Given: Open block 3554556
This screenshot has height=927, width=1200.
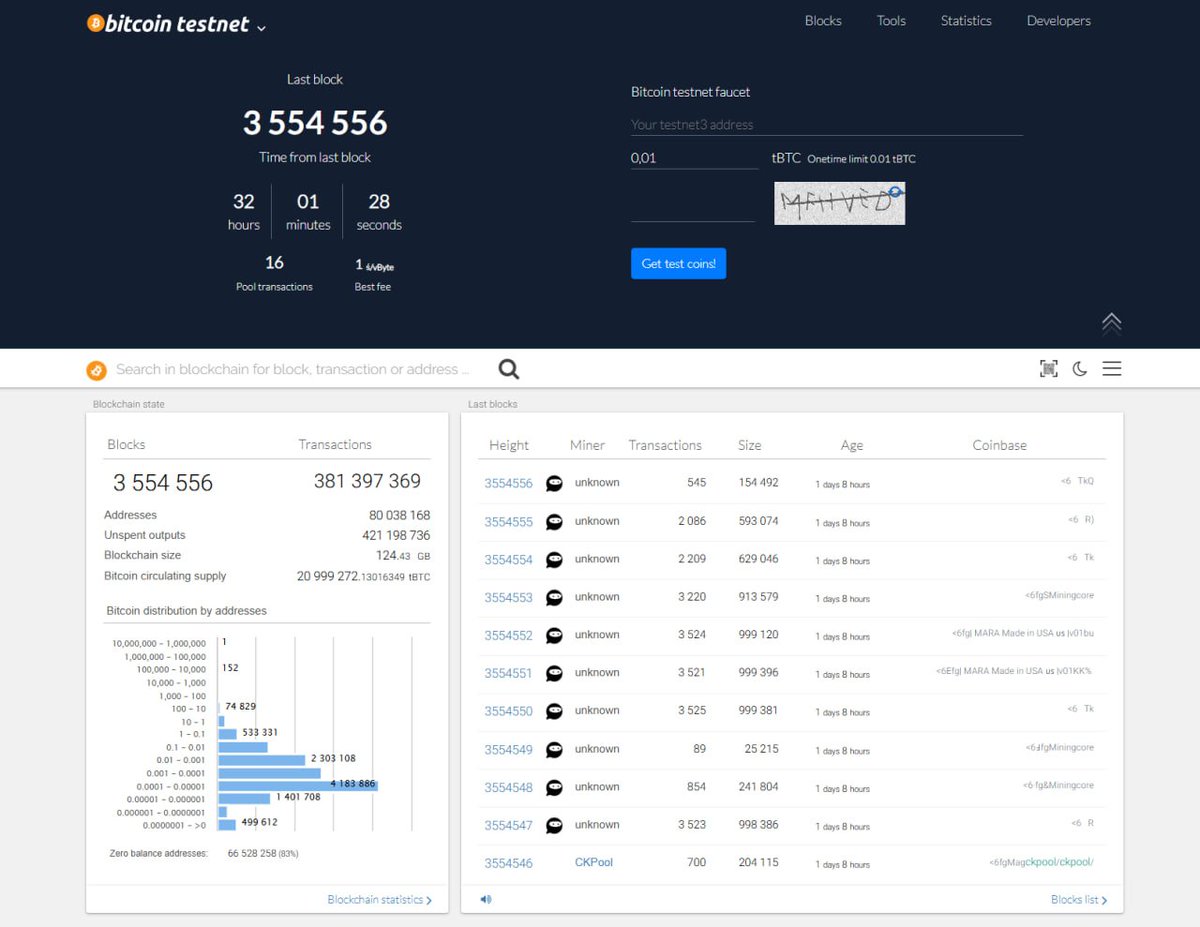Looking at the screenshot, I should (509, 483).
